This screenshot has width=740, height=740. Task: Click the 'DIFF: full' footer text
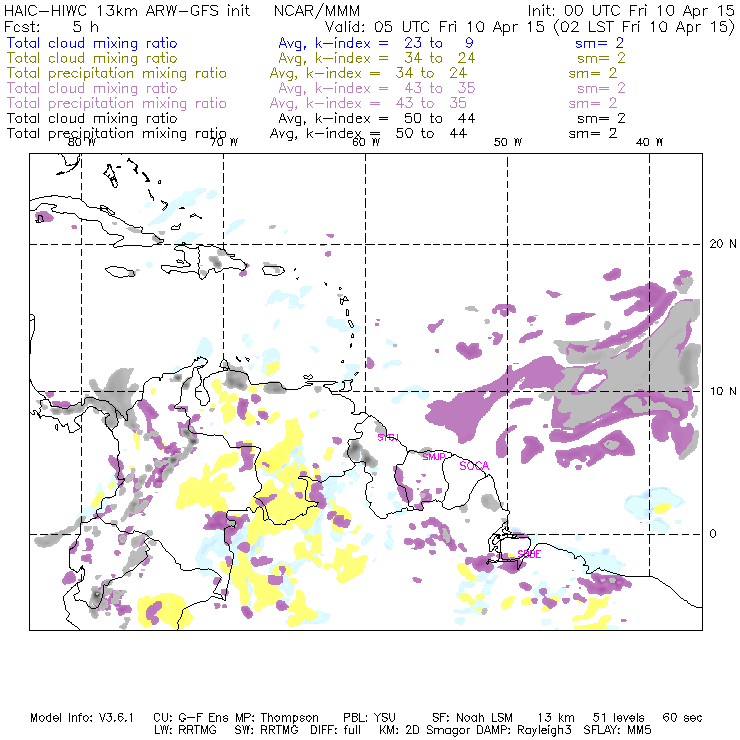(336, 730)
